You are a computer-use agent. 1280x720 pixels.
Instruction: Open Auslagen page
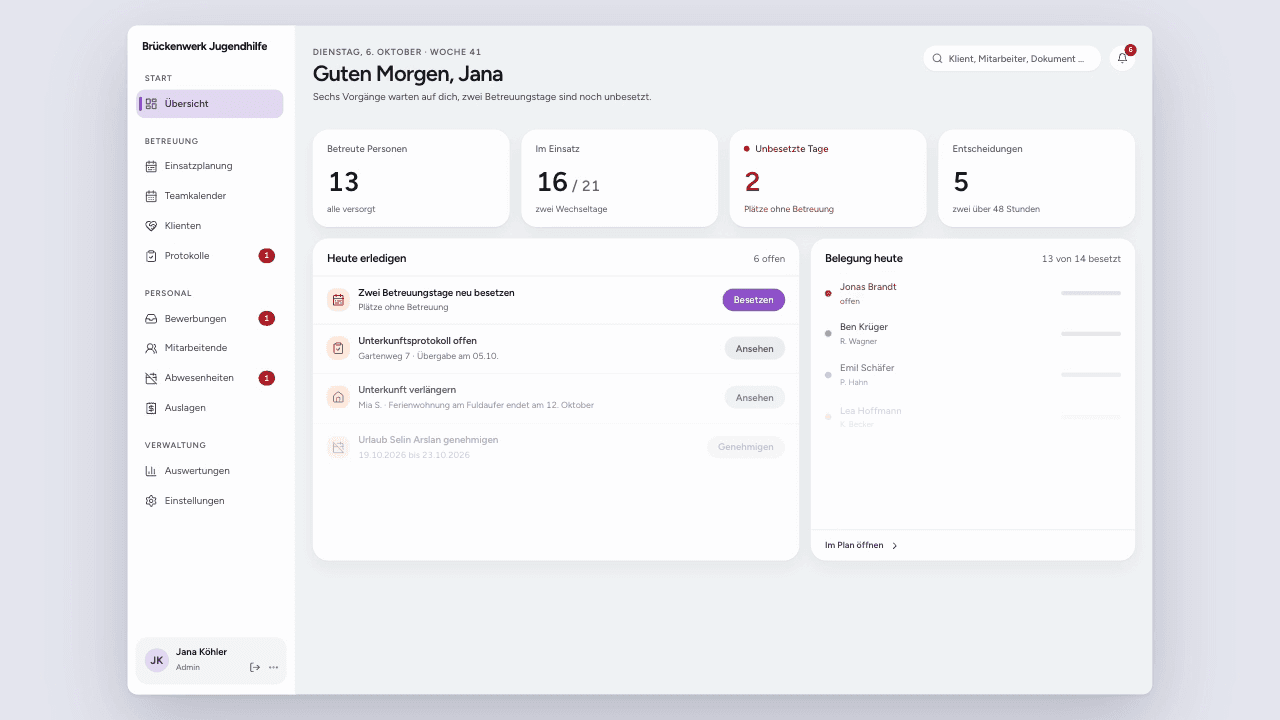click(x=210, y=408)
